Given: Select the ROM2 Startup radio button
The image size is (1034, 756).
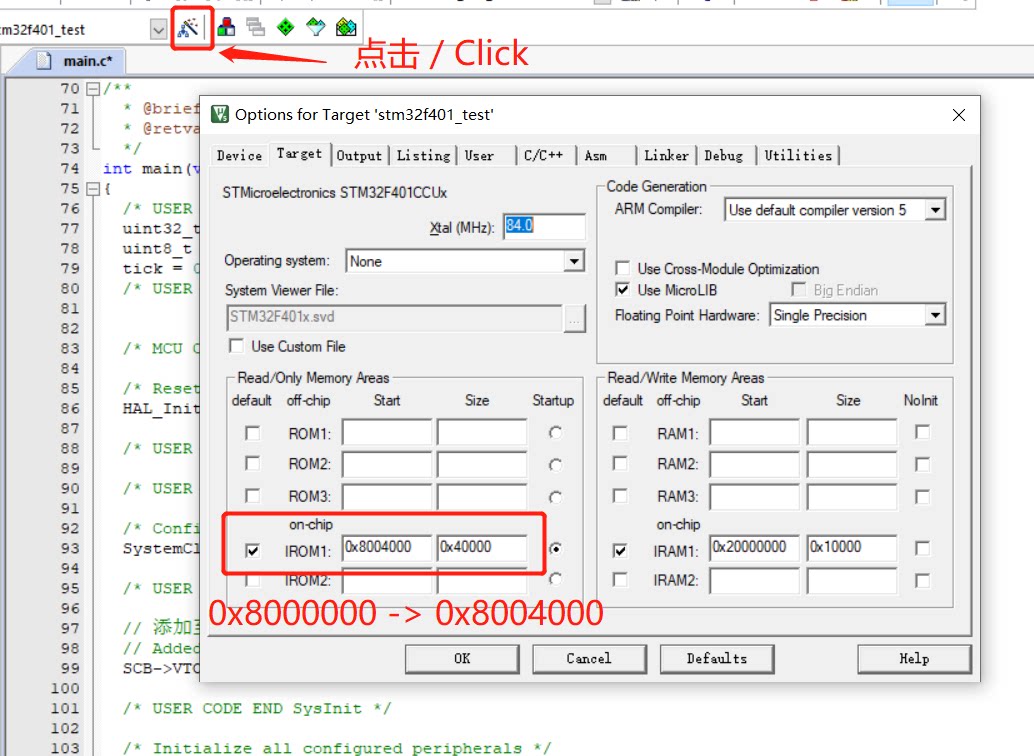Looking at the screenshot, I should (x=555, y=465).
